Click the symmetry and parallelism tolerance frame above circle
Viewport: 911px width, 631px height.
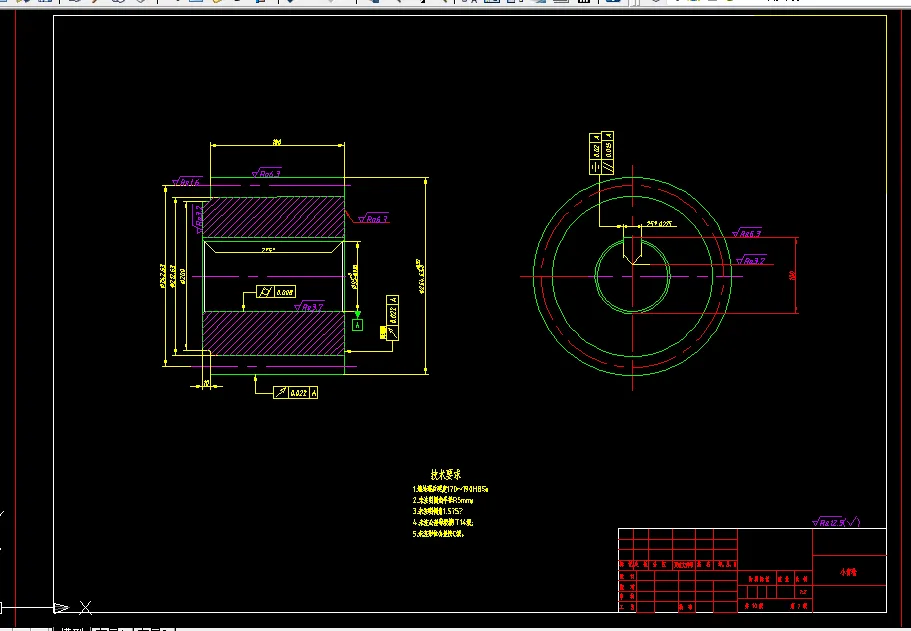click(x=601, y=153)
